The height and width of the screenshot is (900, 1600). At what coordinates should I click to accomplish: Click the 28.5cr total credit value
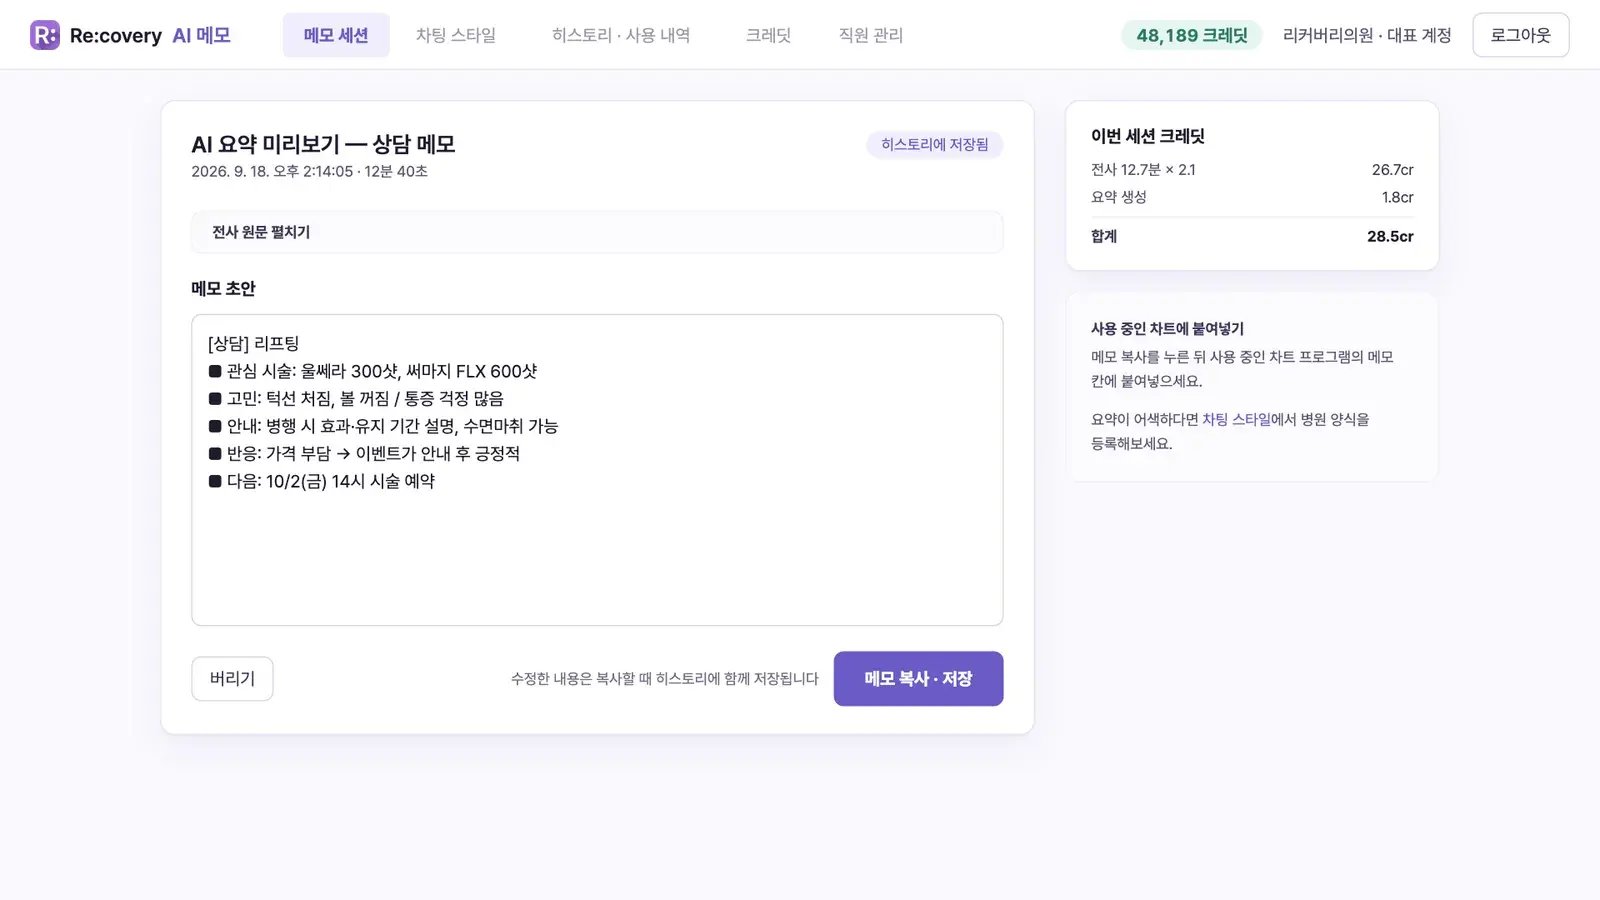[1390, 236]
